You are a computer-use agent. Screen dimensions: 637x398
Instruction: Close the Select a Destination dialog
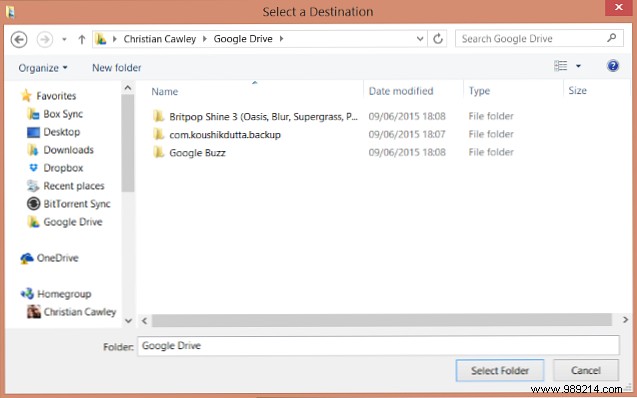pos(618,8)
